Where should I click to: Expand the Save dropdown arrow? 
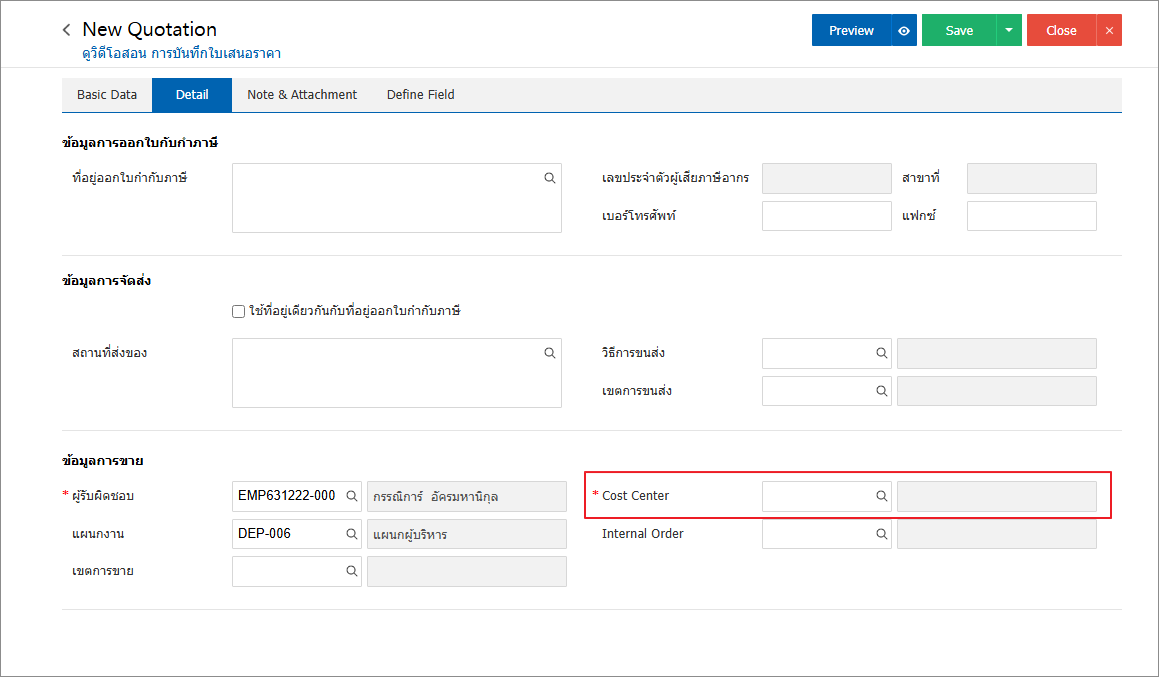point(1009,31)
